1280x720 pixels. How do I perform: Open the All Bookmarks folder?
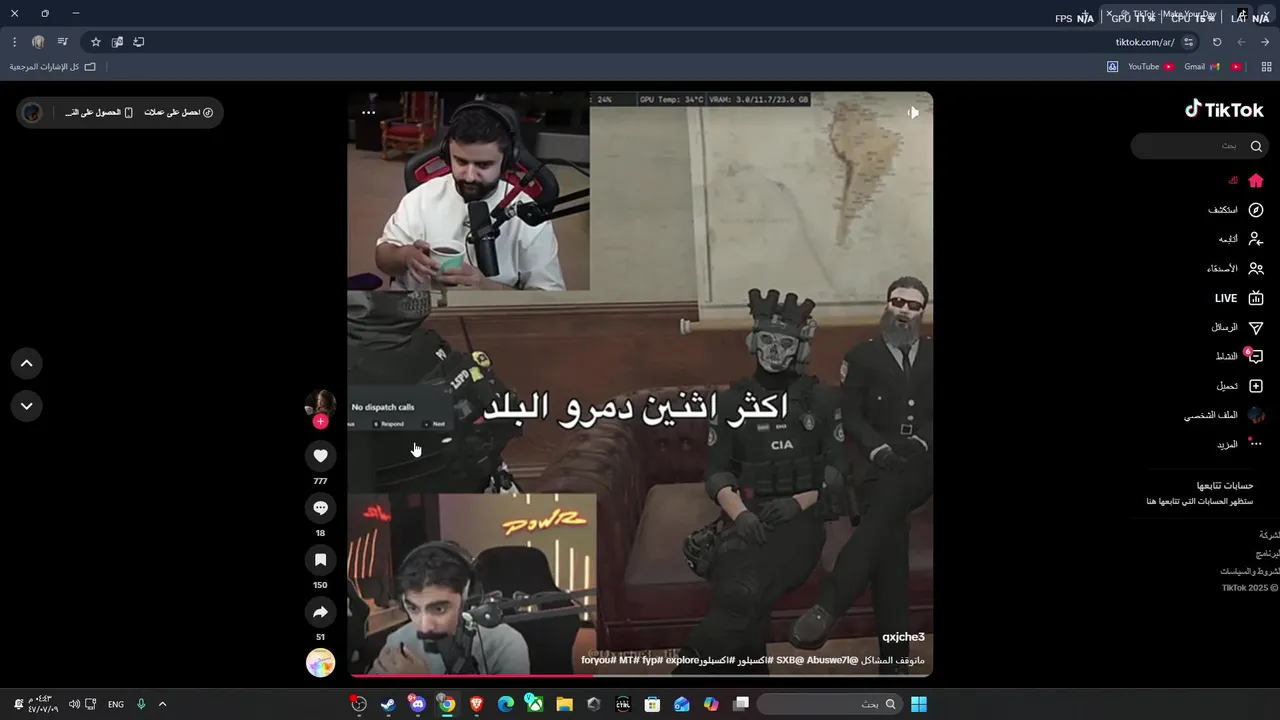[x=53, y=67]
